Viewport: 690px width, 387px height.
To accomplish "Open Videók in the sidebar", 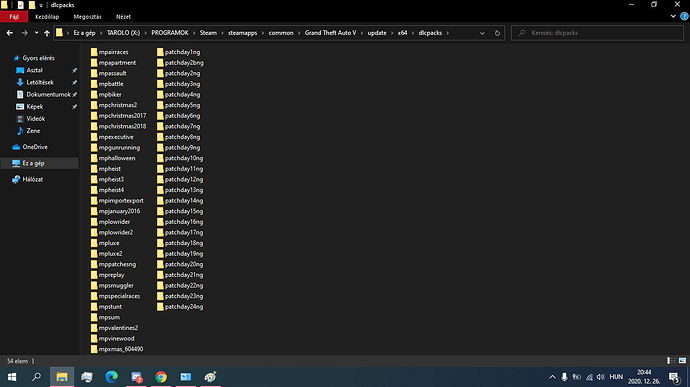I will point(36,119).
